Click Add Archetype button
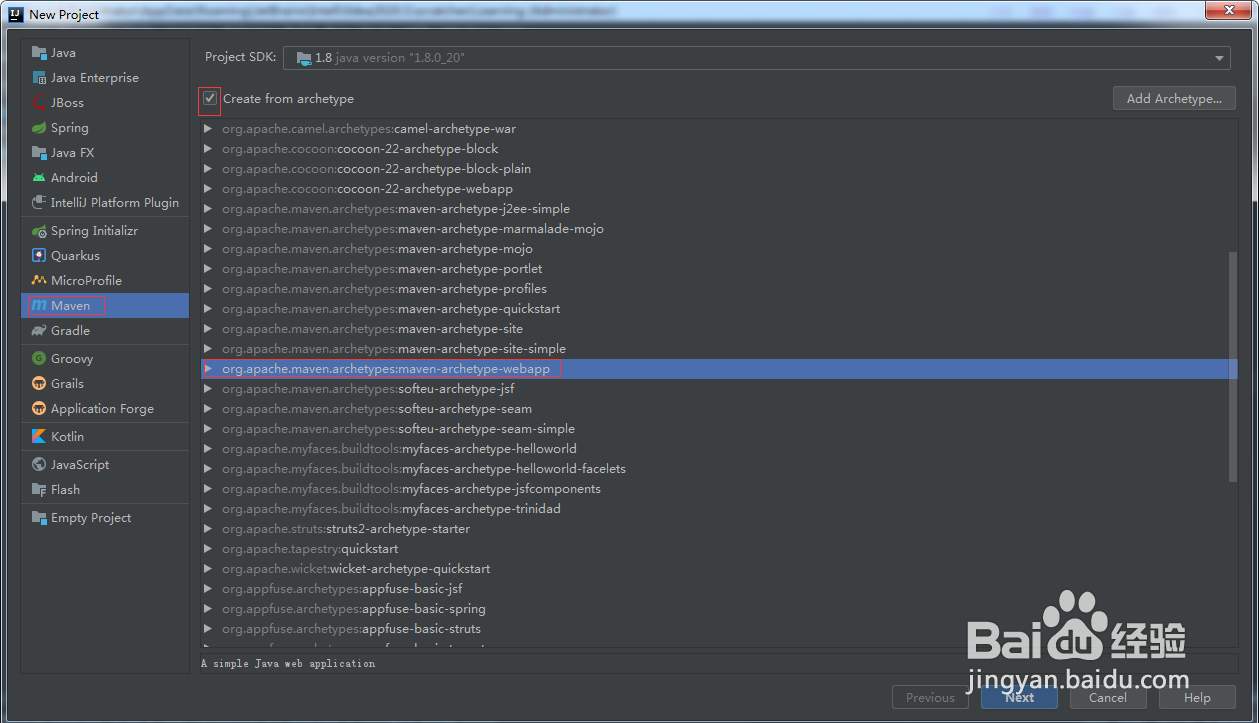The image size is (1259, 723). [1174, 98]
